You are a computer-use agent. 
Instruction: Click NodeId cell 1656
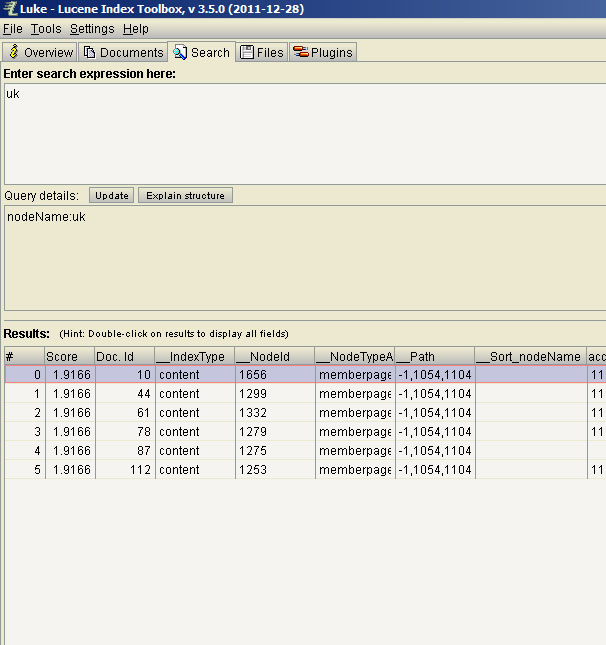275,374
